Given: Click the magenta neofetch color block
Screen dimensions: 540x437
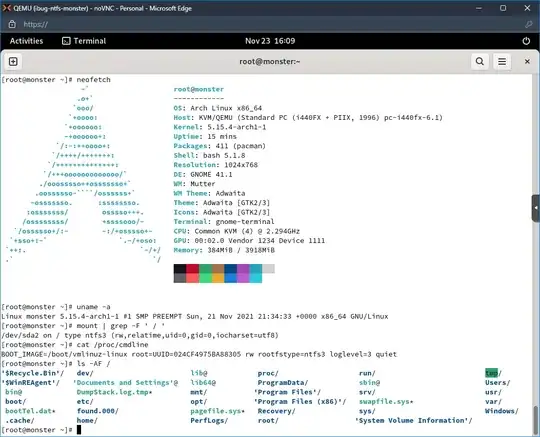Looking at the screenshot, I should click(x=243, y=269).
